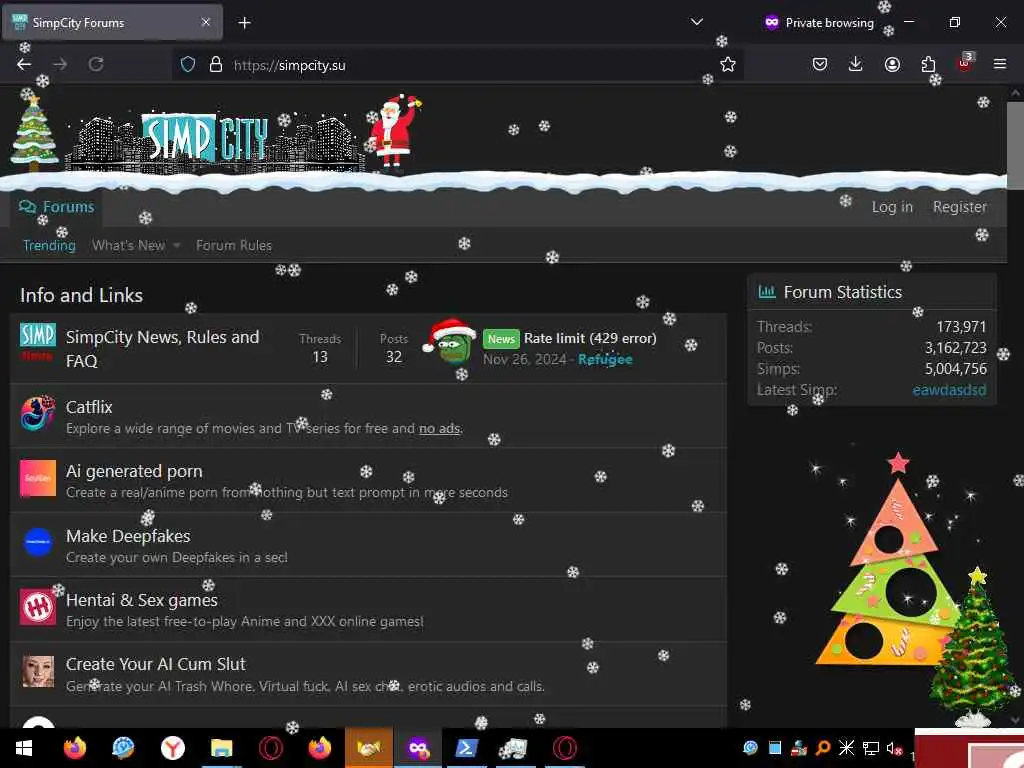
Task: Click the Forum Statistics chart icon
Action: (x=767, y=291)
